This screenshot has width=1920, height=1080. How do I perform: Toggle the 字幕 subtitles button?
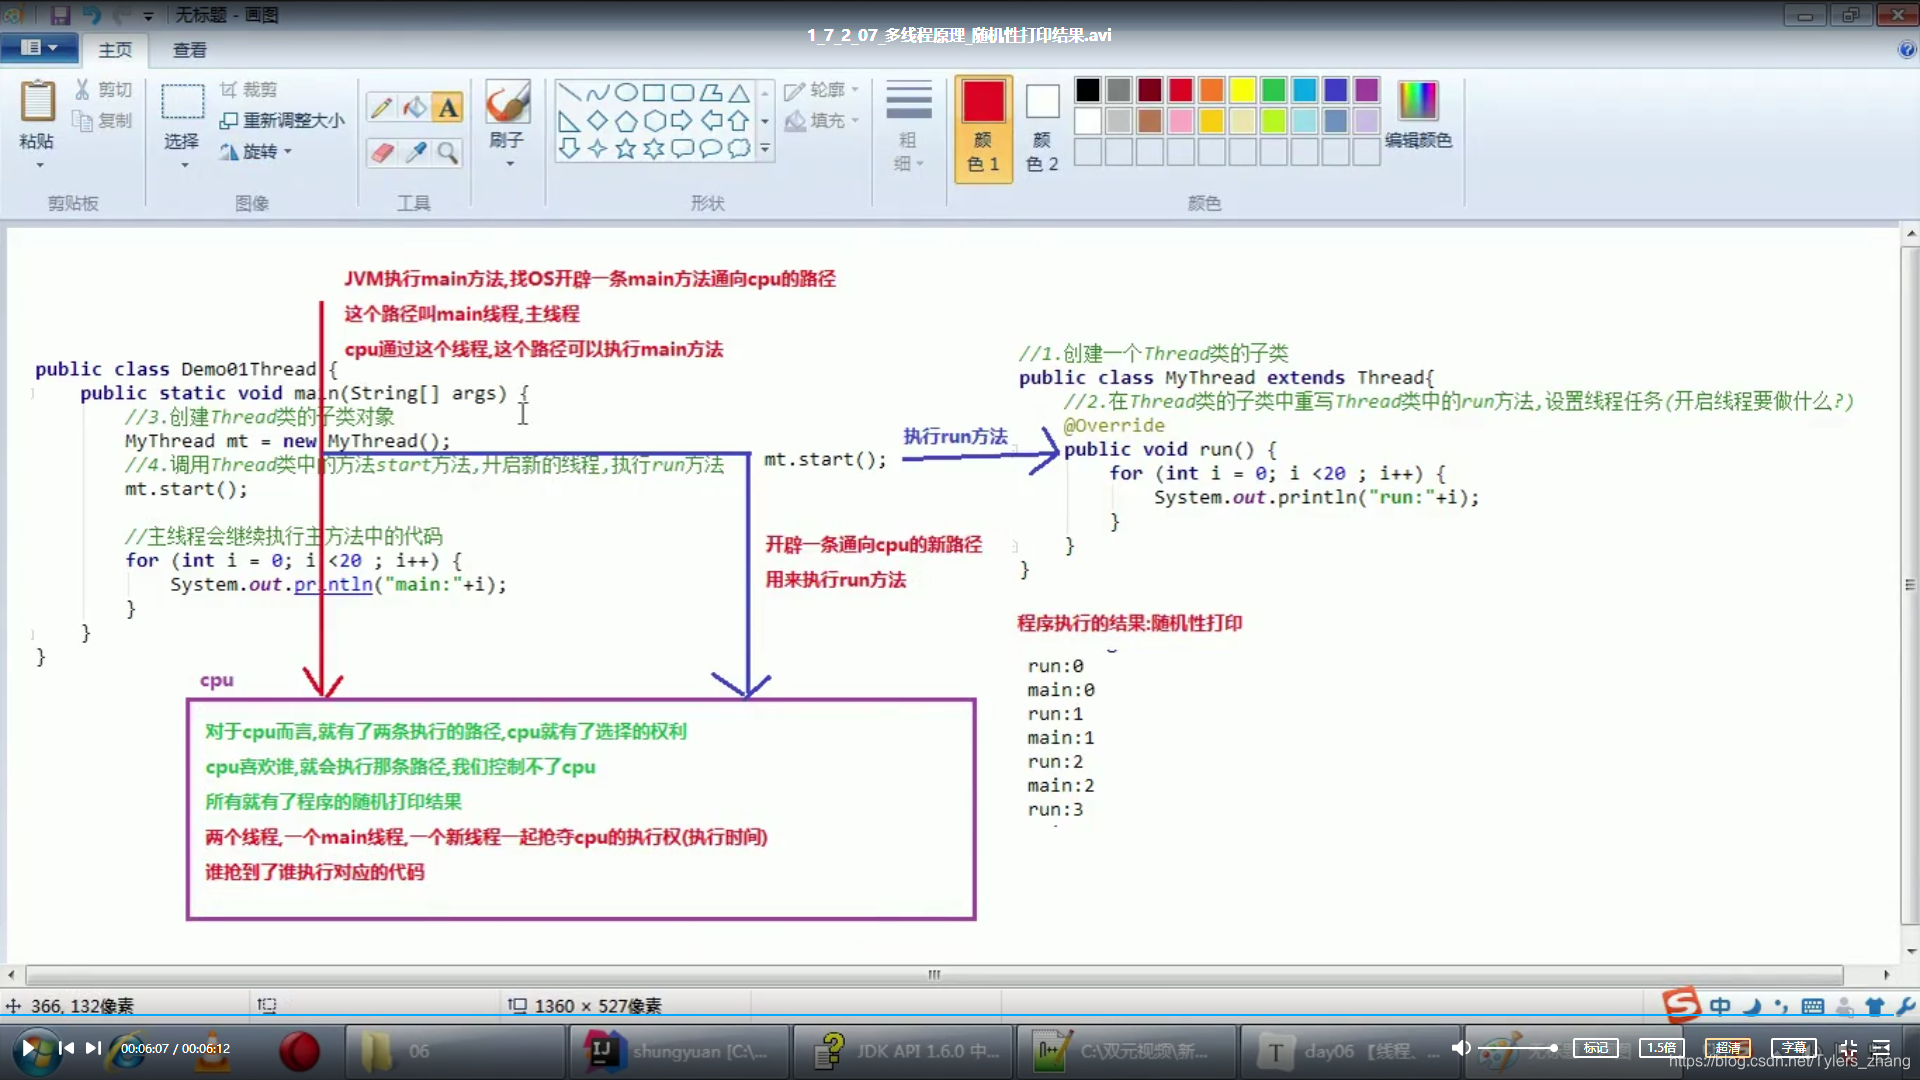1793,1048
